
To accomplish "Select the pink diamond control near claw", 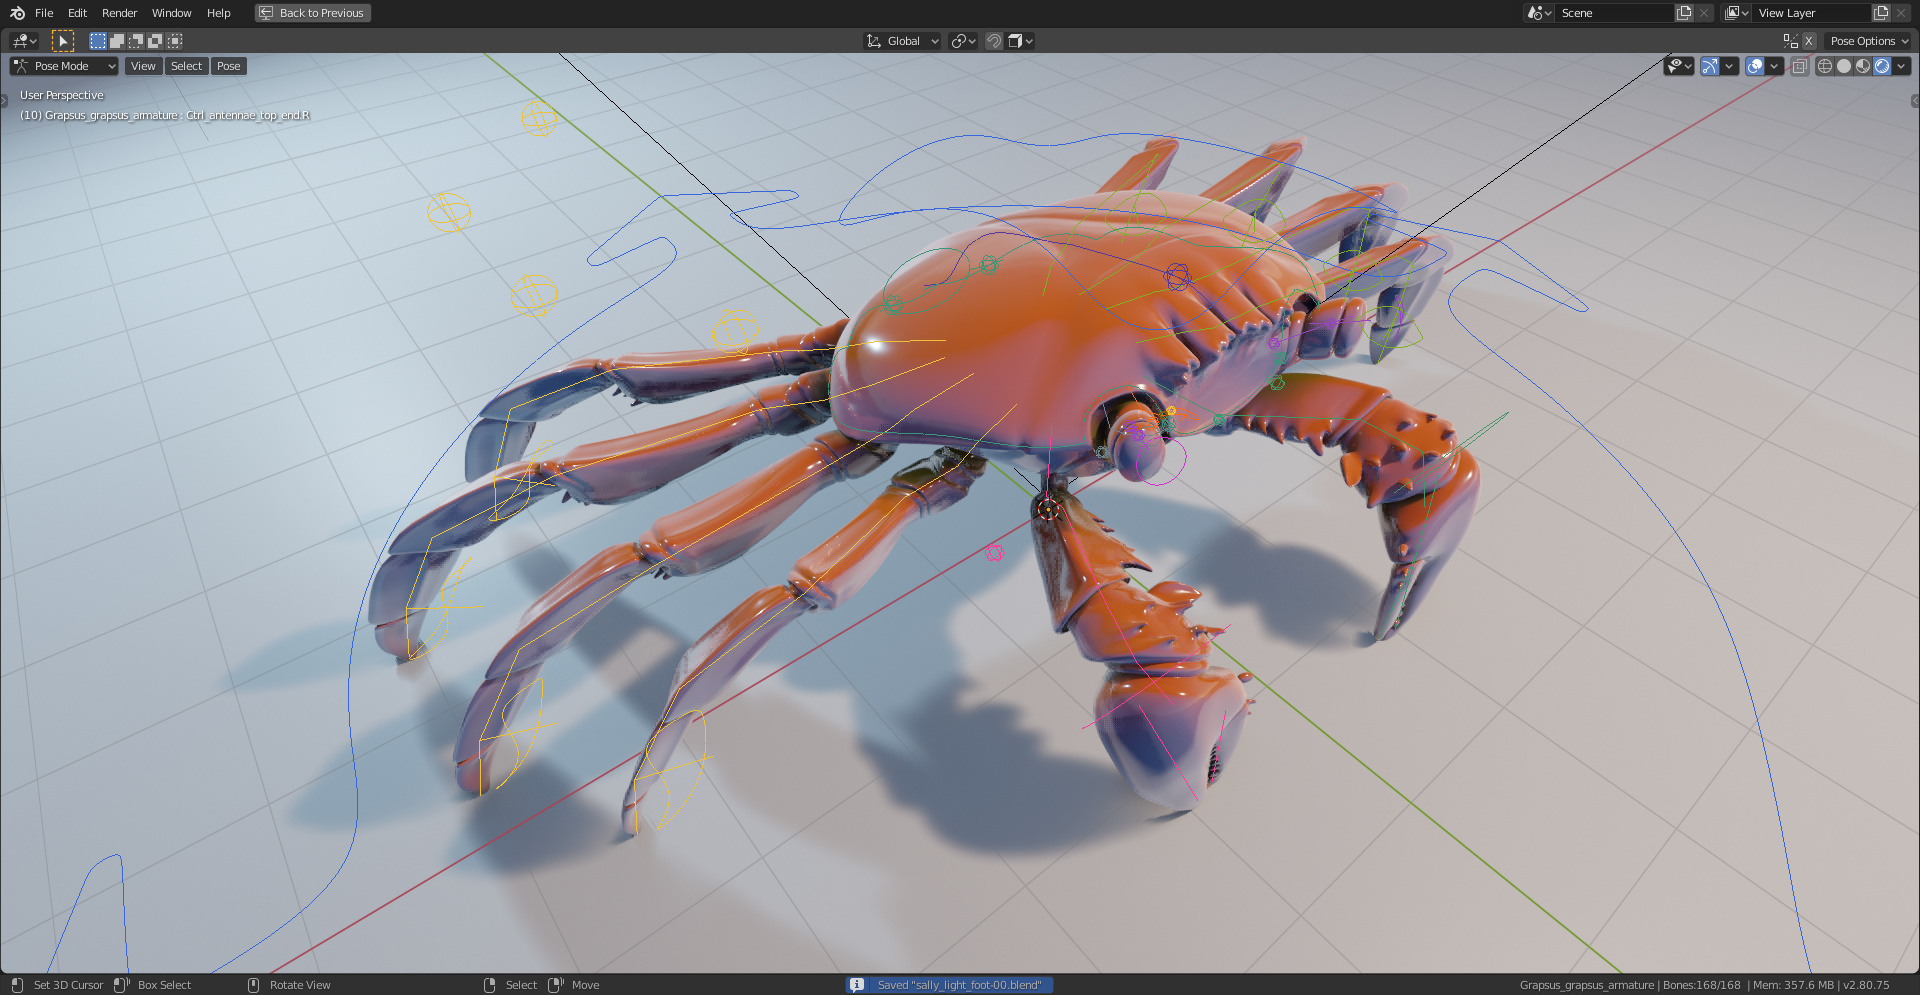I will pos(994,552).
